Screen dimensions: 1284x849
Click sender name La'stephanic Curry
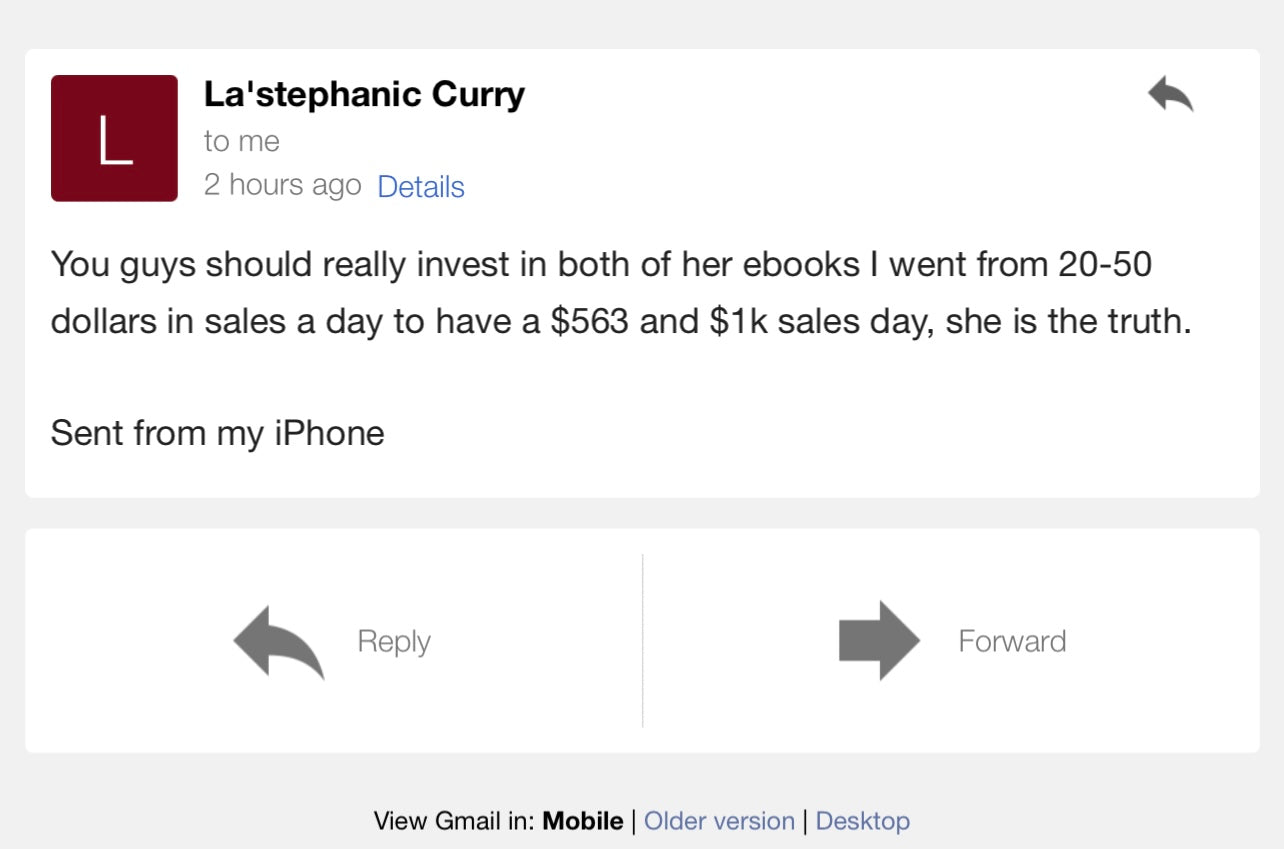[364, 95]
